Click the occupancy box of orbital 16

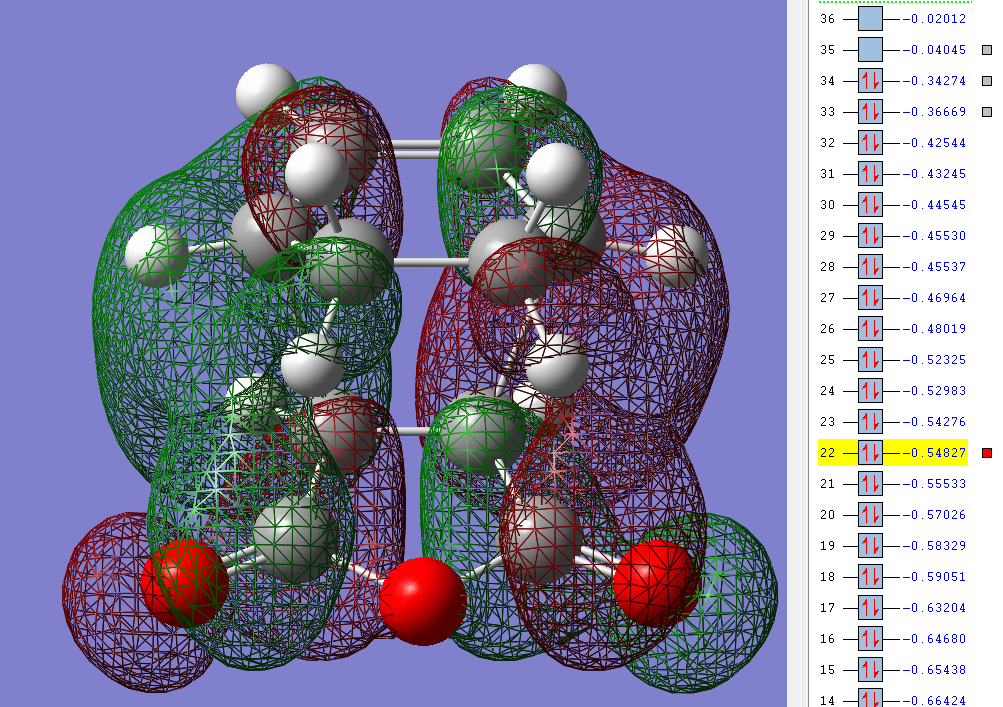tap(870, 639)
